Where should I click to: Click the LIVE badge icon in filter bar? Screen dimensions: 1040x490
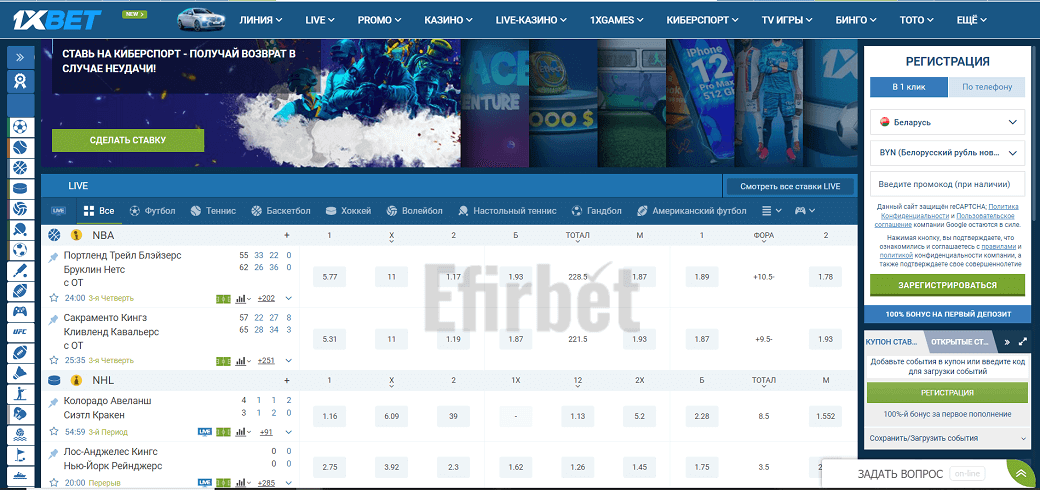pyautogui.click(x=58, y=211)
